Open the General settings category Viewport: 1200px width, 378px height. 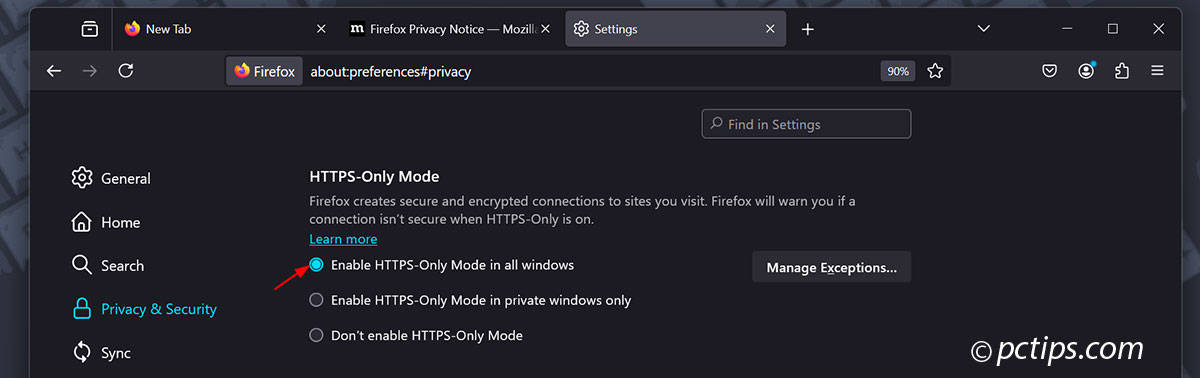111,178
